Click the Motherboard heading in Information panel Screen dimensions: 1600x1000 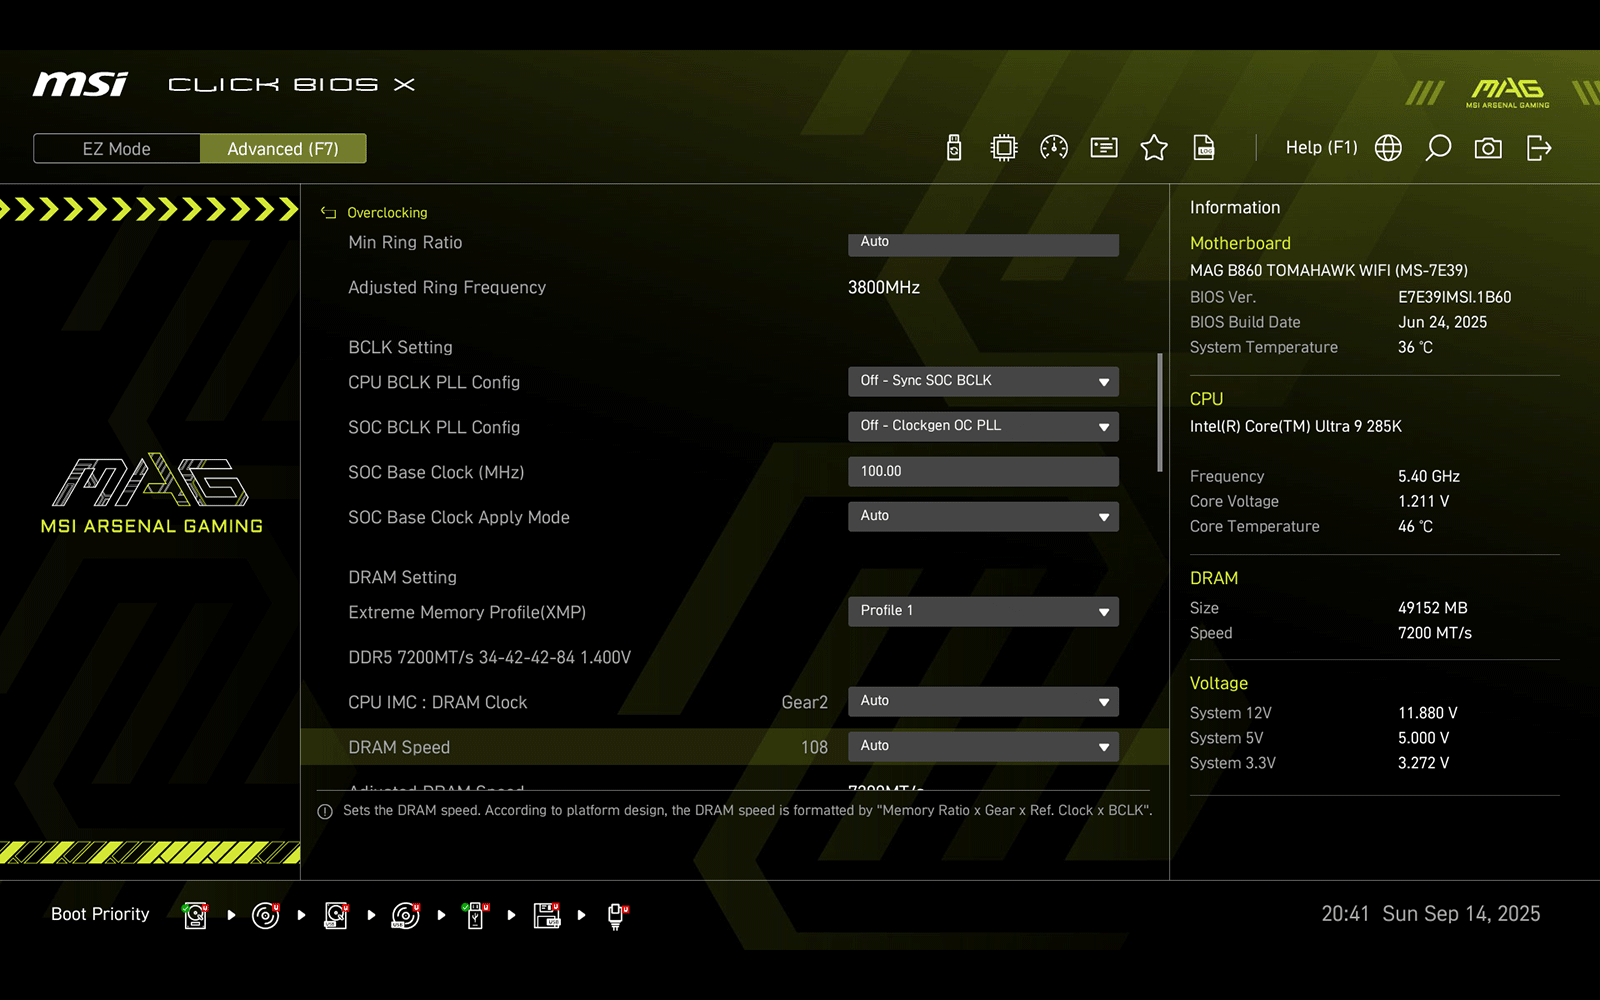[1240, 243]
